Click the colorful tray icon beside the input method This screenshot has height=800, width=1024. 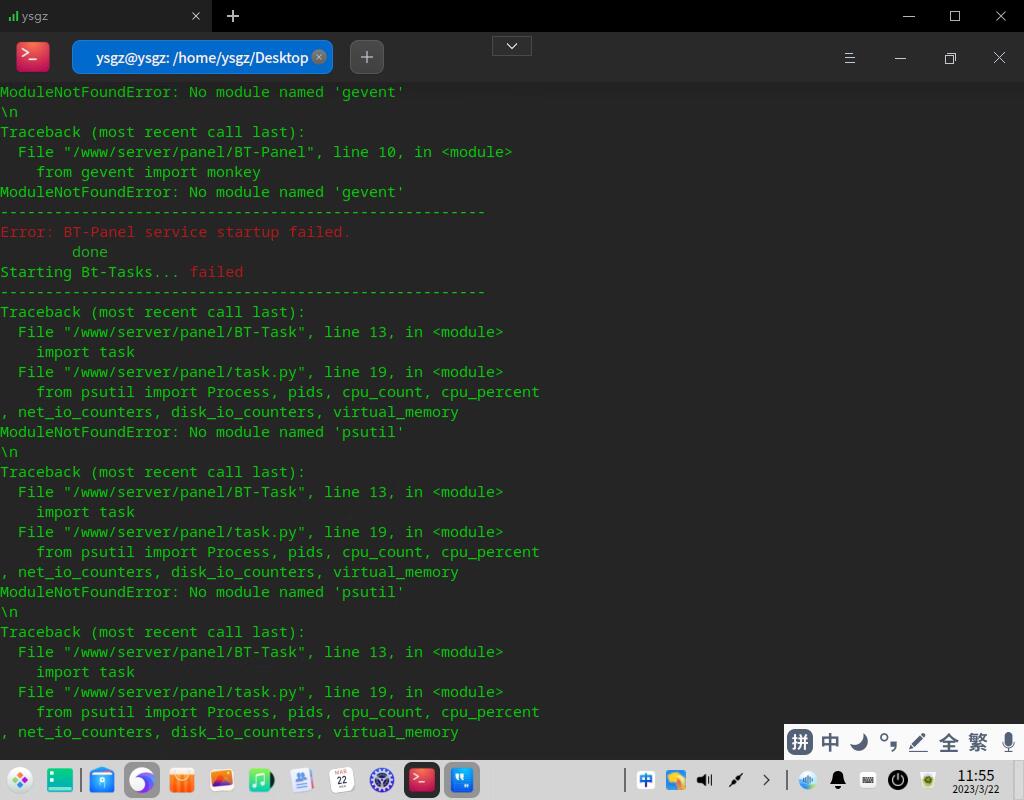[x=675, y=780]
